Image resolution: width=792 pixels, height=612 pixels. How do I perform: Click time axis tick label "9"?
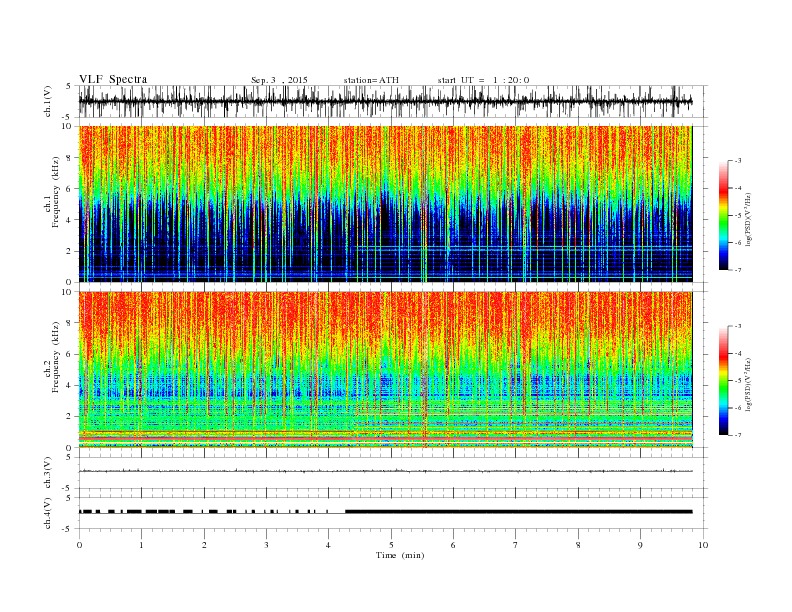pos(640,545)
